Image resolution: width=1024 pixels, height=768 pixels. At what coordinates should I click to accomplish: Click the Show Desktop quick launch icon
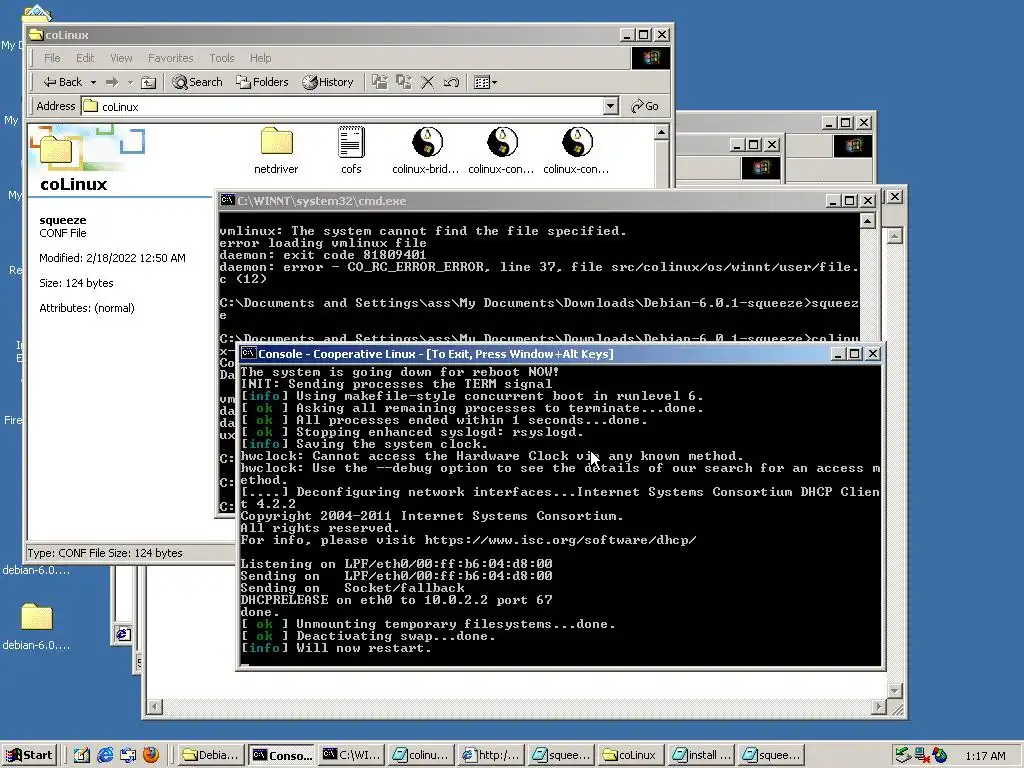[82, 755]
